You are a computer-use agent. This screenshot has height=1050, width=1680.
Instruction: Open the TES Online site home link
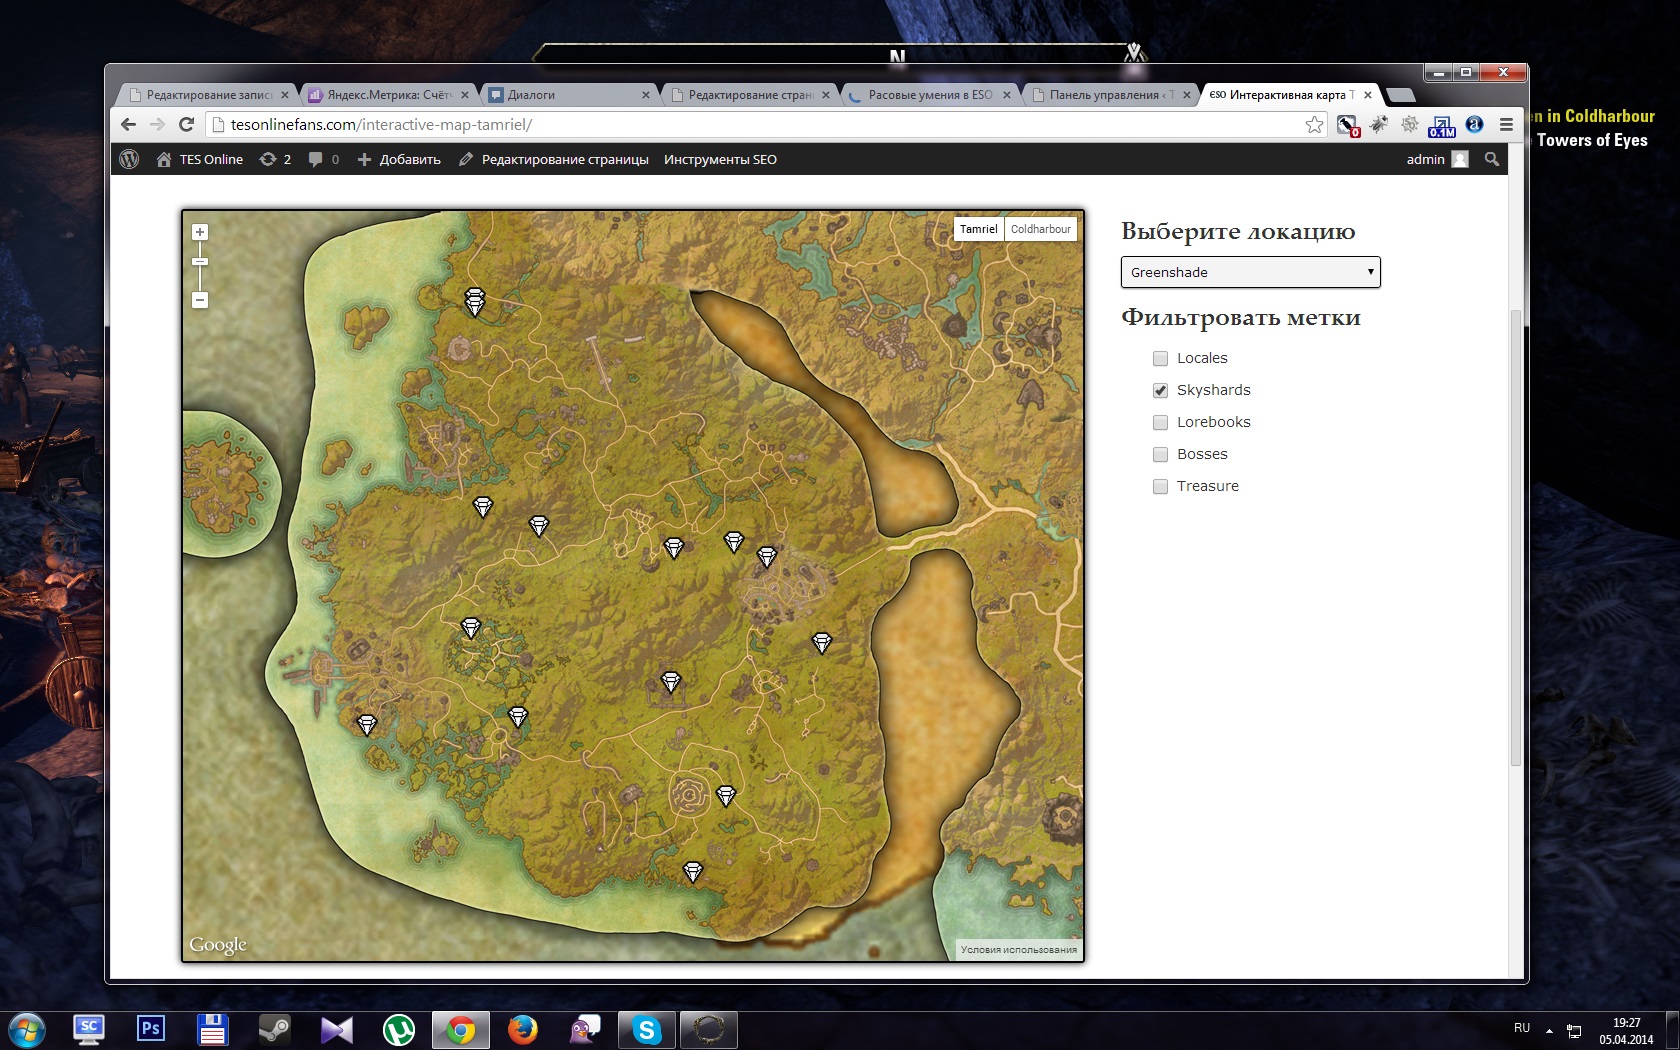coord(200,159)
